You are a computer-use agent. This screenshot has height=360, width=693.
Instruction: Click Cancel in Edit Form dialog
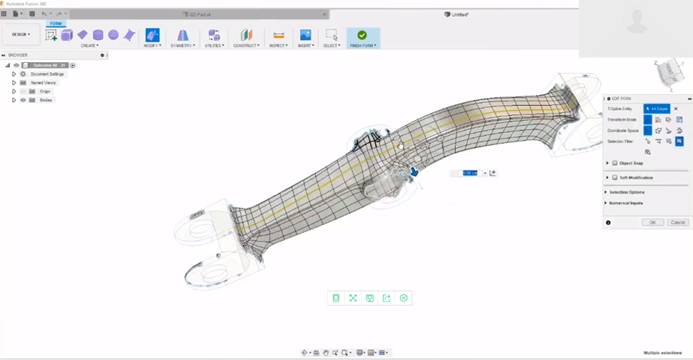(x=678, y=222)
